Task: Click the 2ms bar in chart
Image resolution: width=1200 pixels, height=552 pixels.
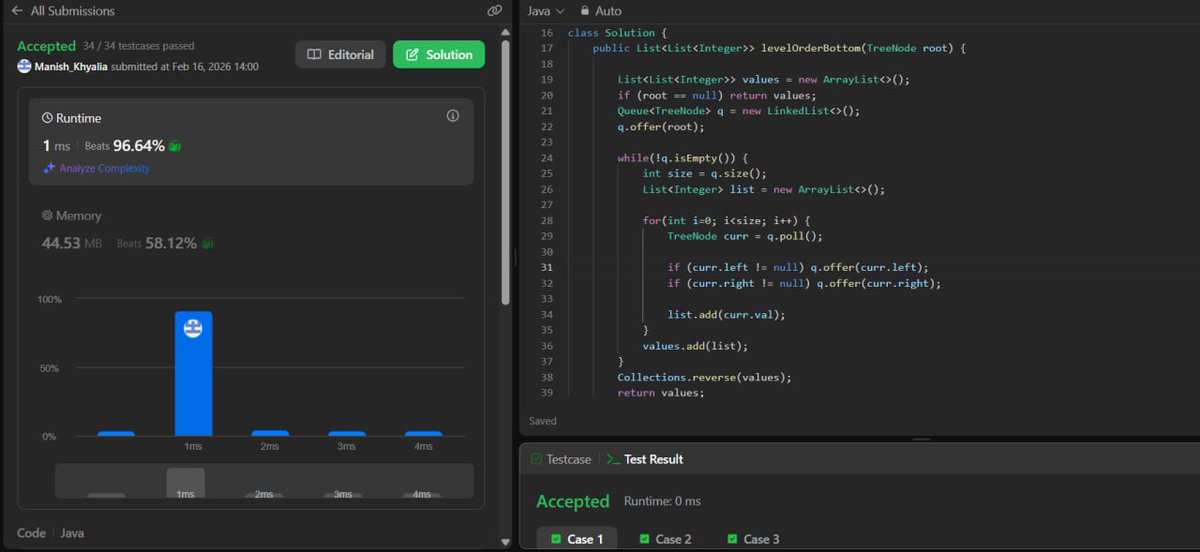Action: [x=270, y=433]
